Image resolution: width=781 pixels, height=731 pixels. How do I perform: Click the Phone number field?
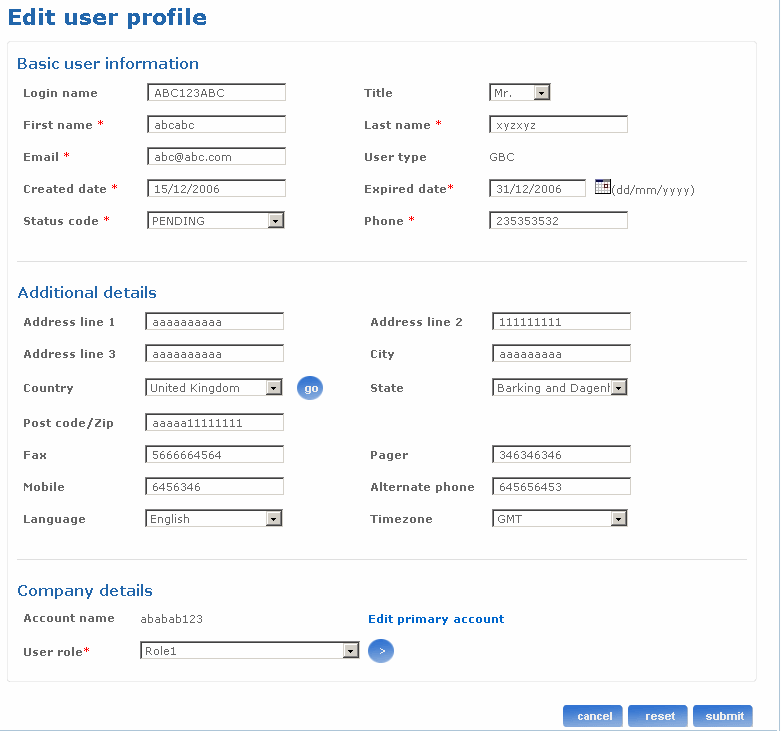(x=558, y=221)
